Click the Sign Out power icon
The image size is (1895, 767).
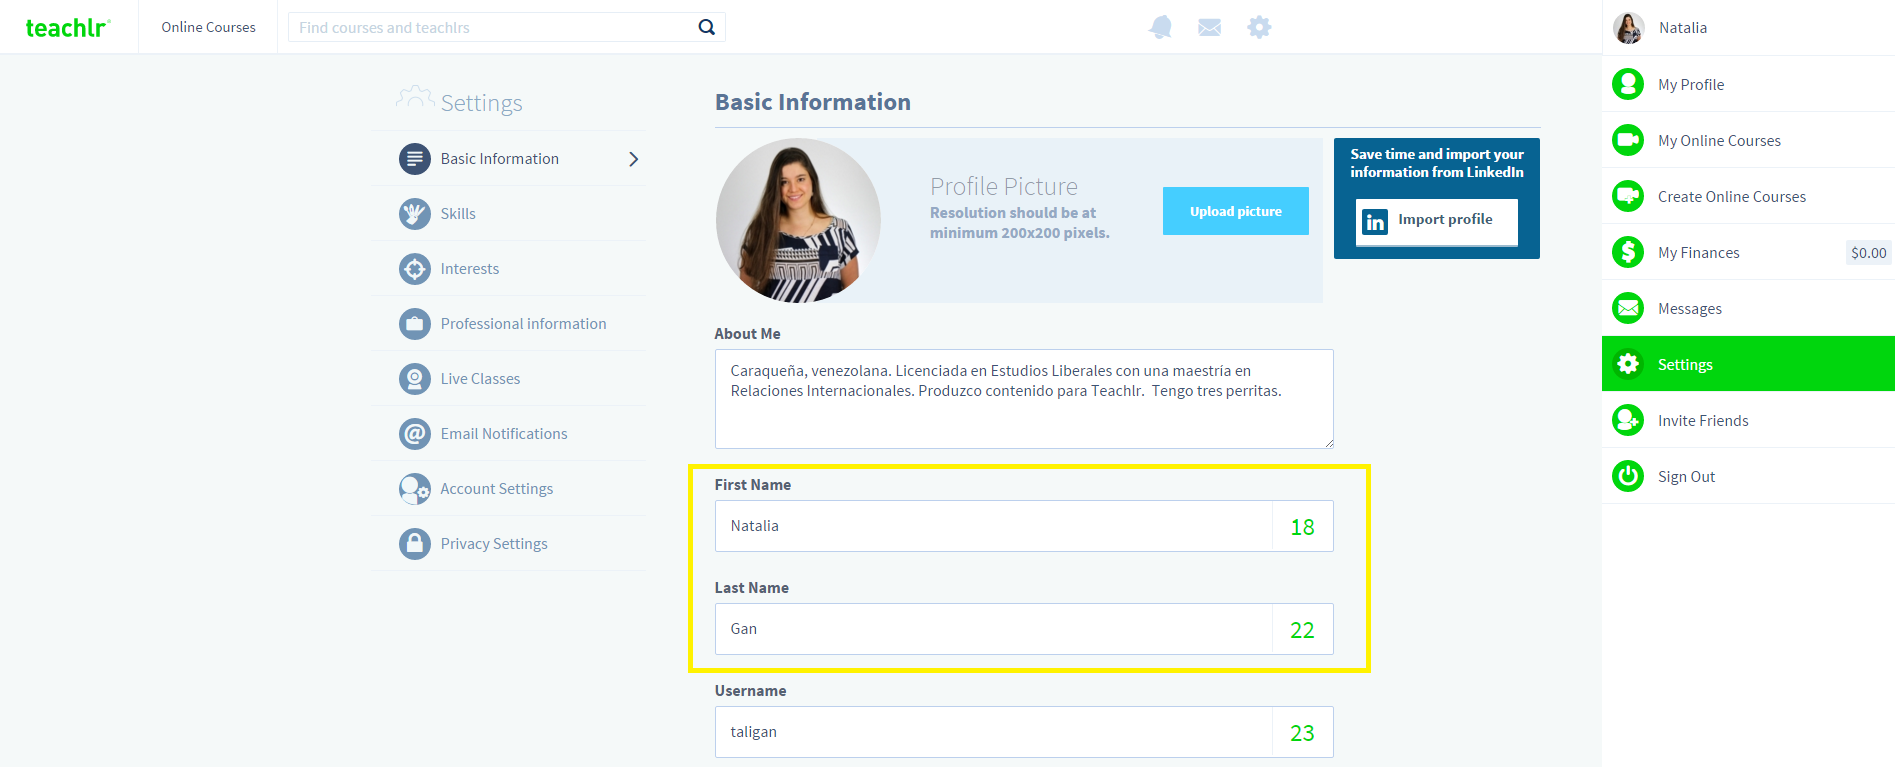pyautogui.click(x=1627, y=476)
